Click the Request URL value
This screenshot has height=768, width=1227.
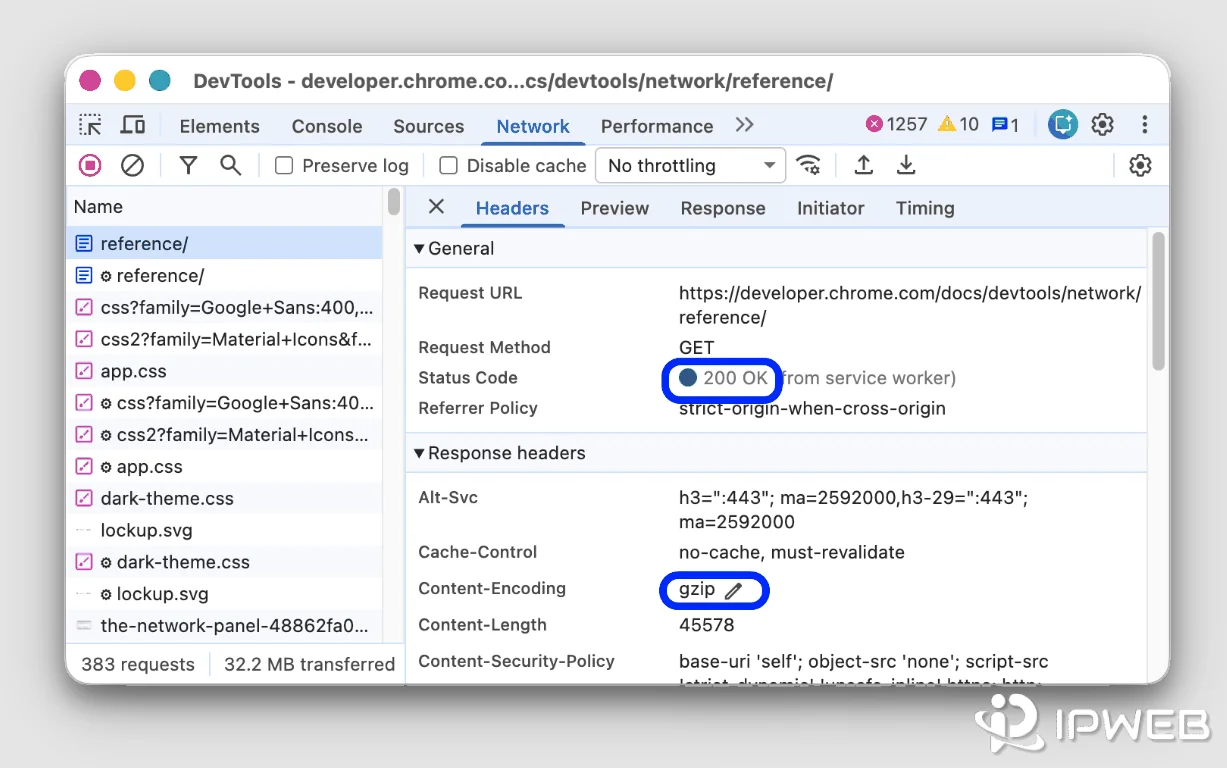coord(909,305)
